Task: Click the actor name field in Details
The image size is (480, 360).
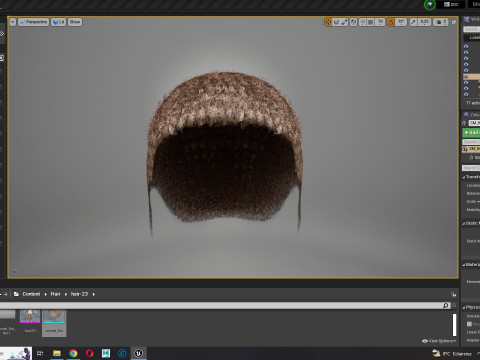Action: 474,123
